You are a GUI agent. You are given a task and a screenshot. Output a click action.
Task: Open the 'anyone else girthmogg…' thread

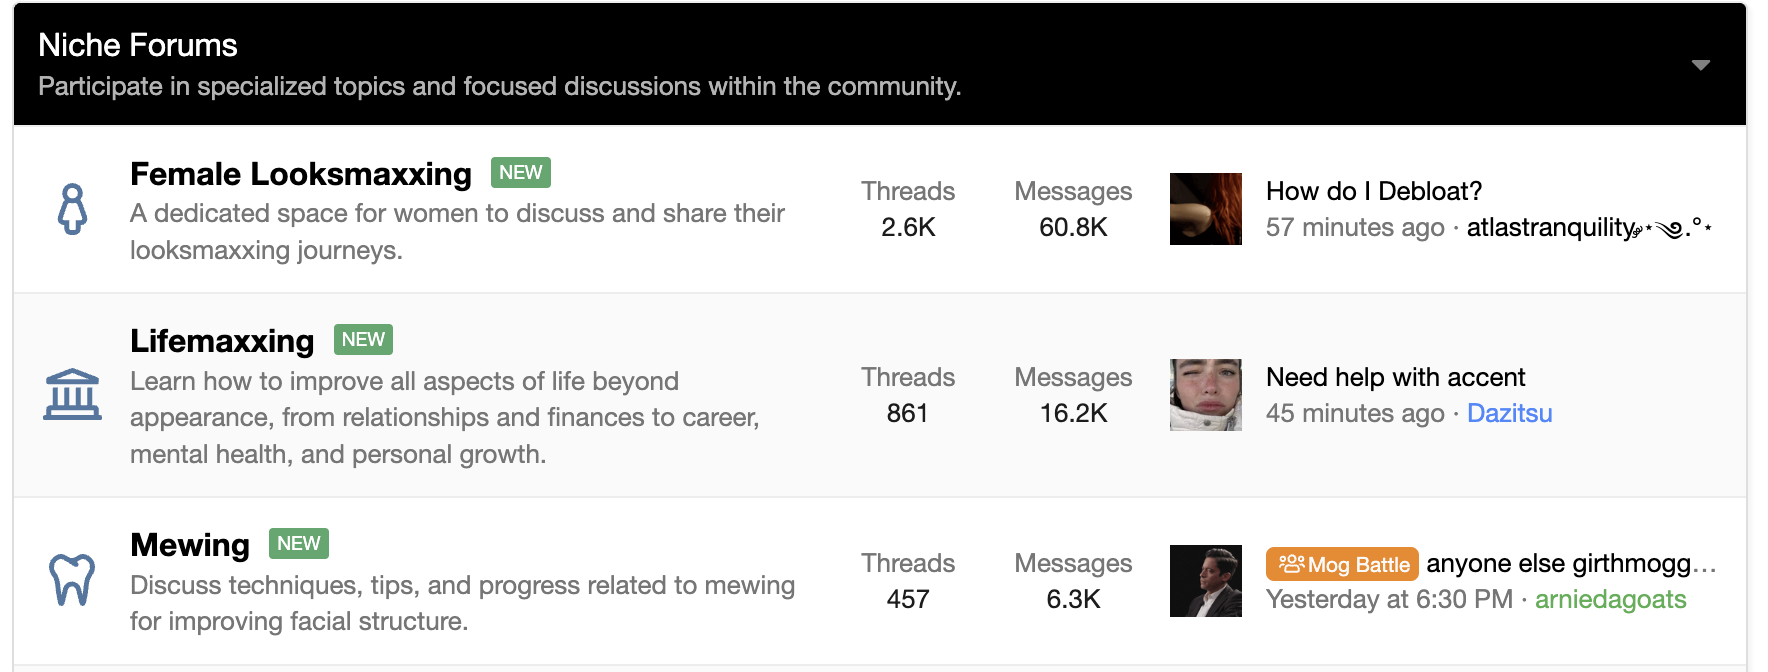(x=1571, y=563)
